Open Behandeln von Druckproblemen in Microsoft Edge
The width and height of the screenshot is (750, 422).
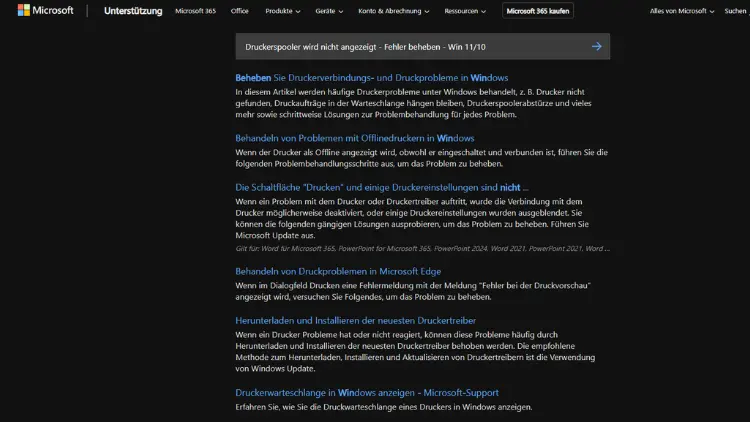tap(338, 271)
